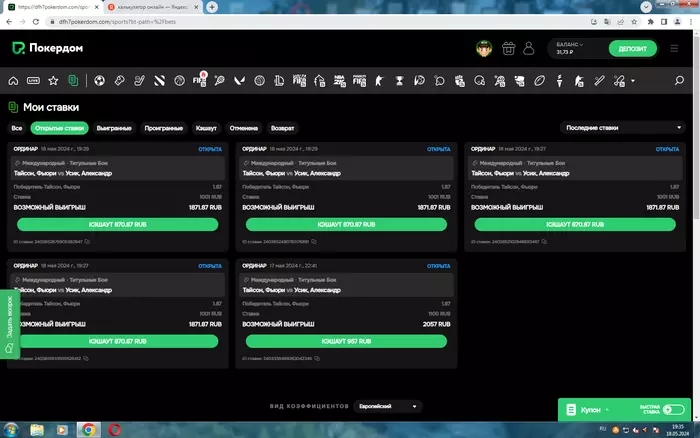Viewport: 700px width, 438px height.
Task: Select the basketball sport icon
Action: click(x=179, y=81)
